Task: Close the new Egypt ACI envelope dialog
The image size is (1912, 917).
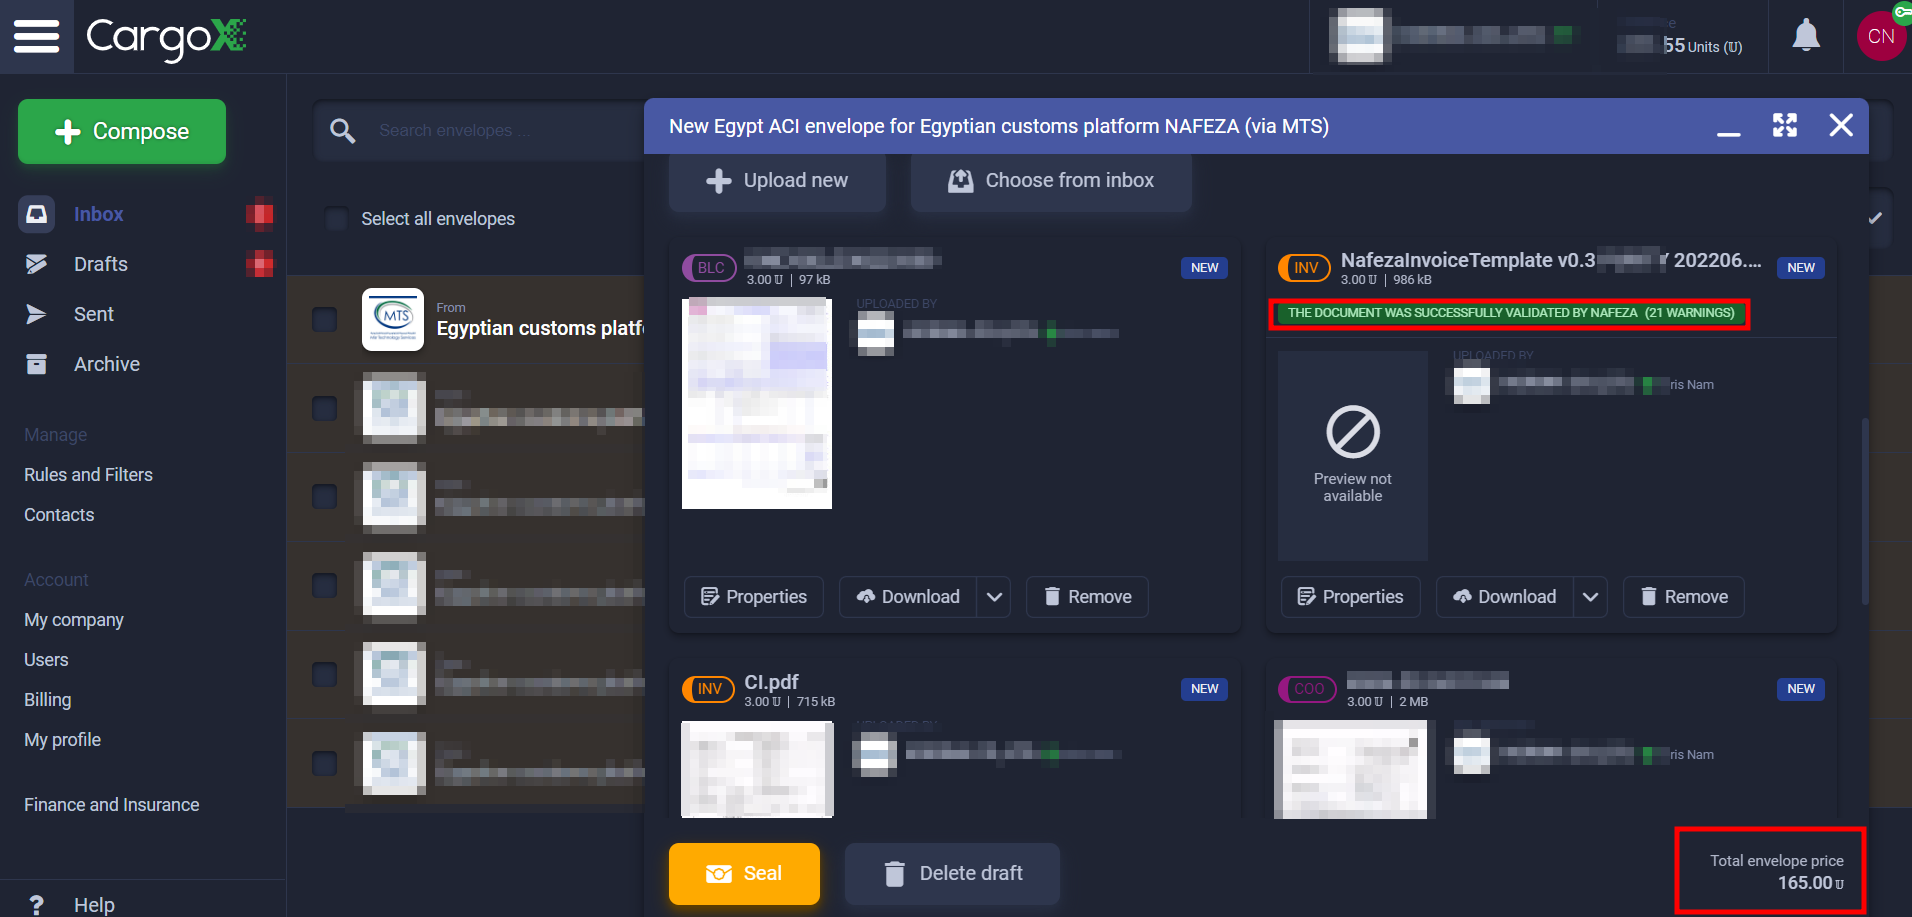Action: pyautogui.click(x=1841, y=125)
